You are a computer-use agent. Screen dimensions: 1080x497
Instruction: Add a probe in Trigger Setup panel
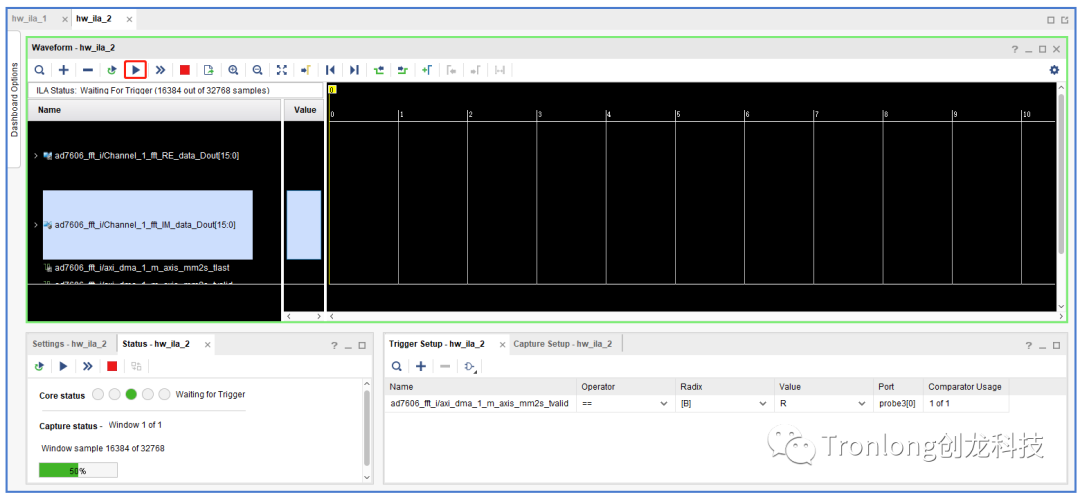pos(421,367)
